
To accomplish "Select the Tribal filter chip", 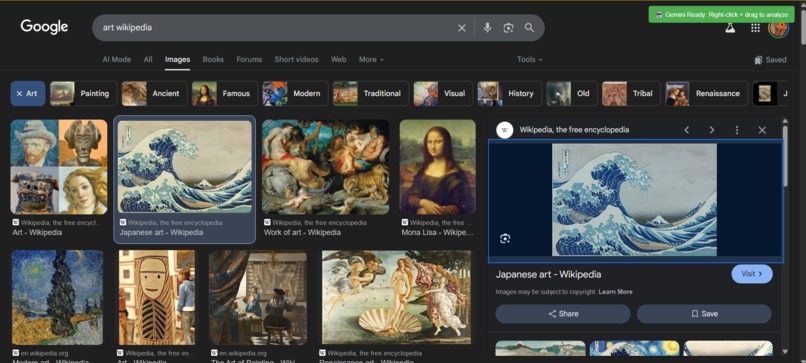I will click(631, 94).
